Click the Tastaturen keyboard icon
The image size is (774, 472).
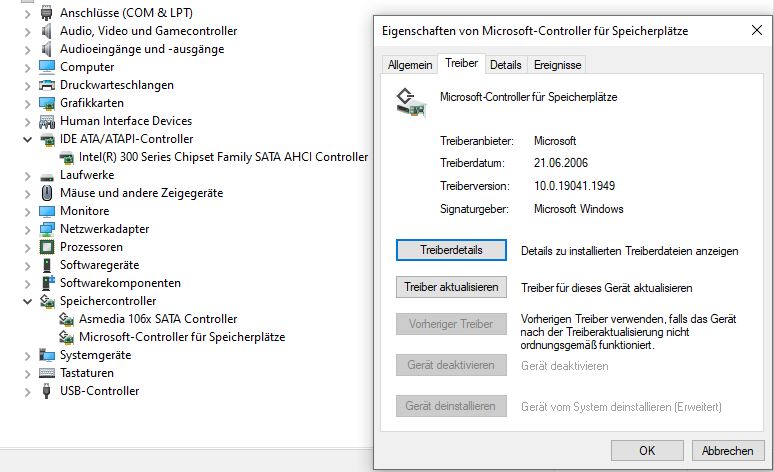(x=46, y=373)
